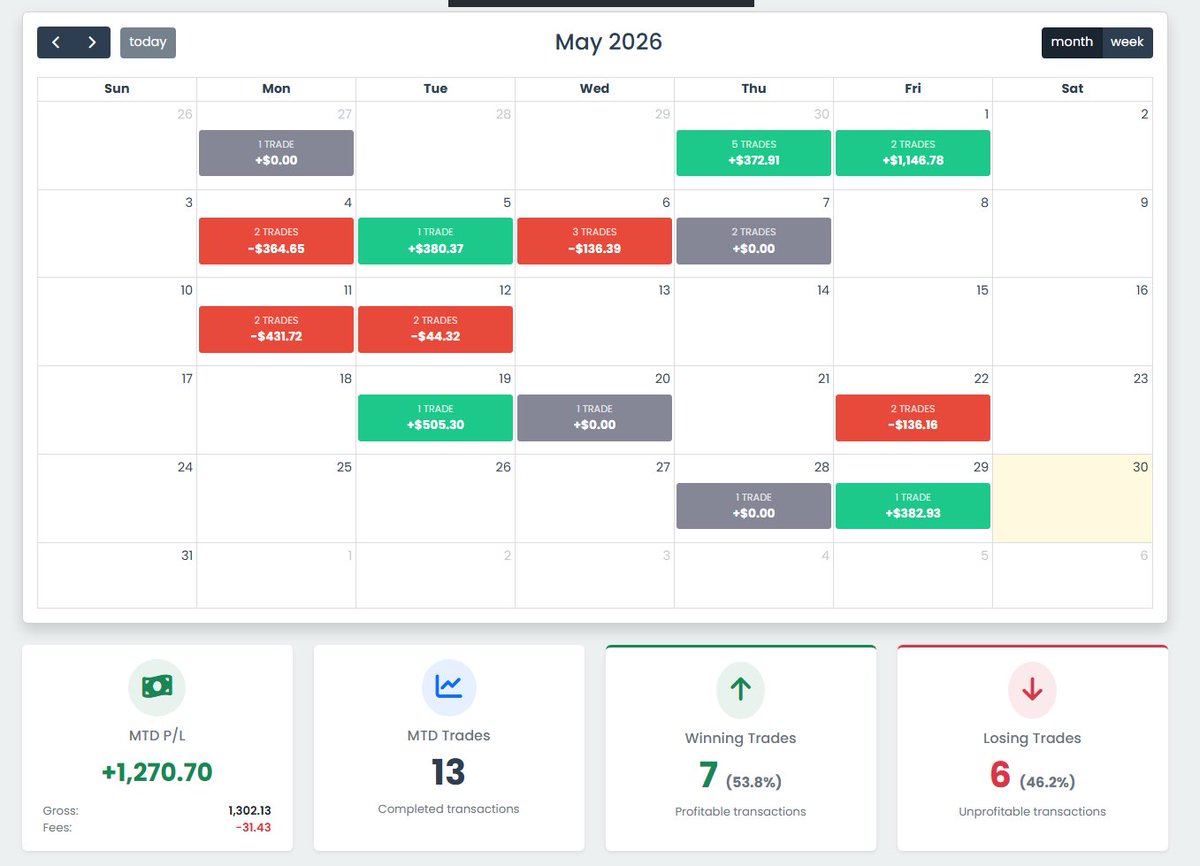Click the May 2026 calendar title

(609, 42)
